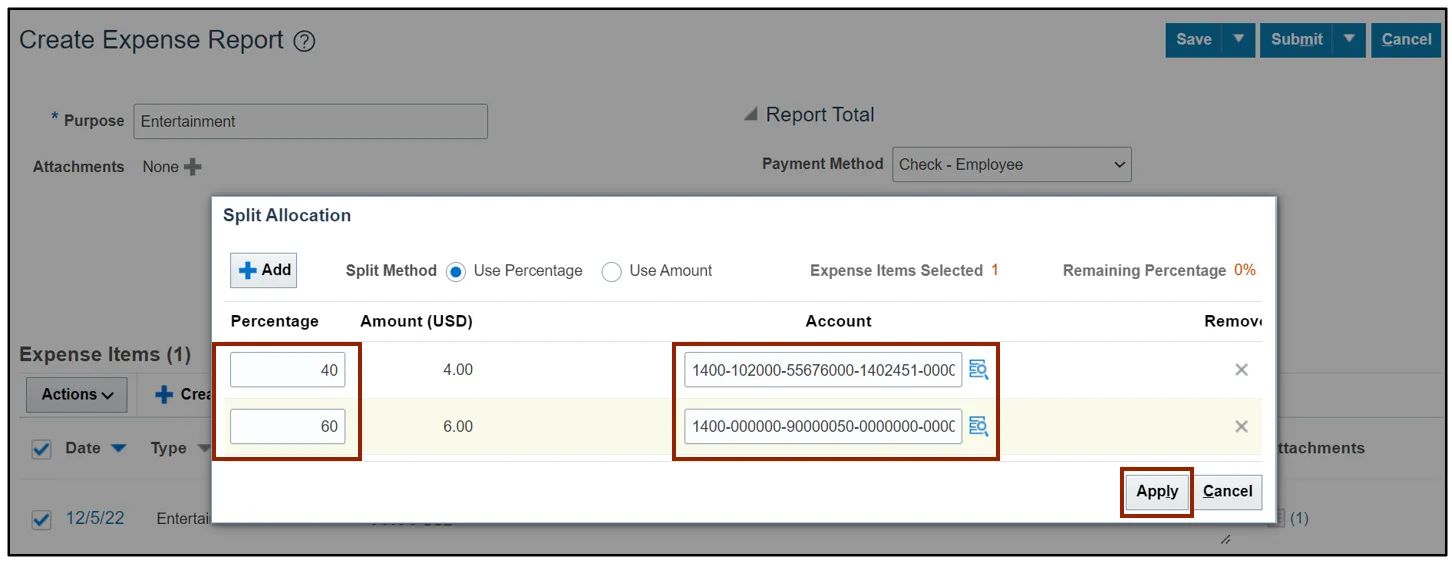
Task: Remove the 40 percent allocation row
Action: [x=1241, y=370]
